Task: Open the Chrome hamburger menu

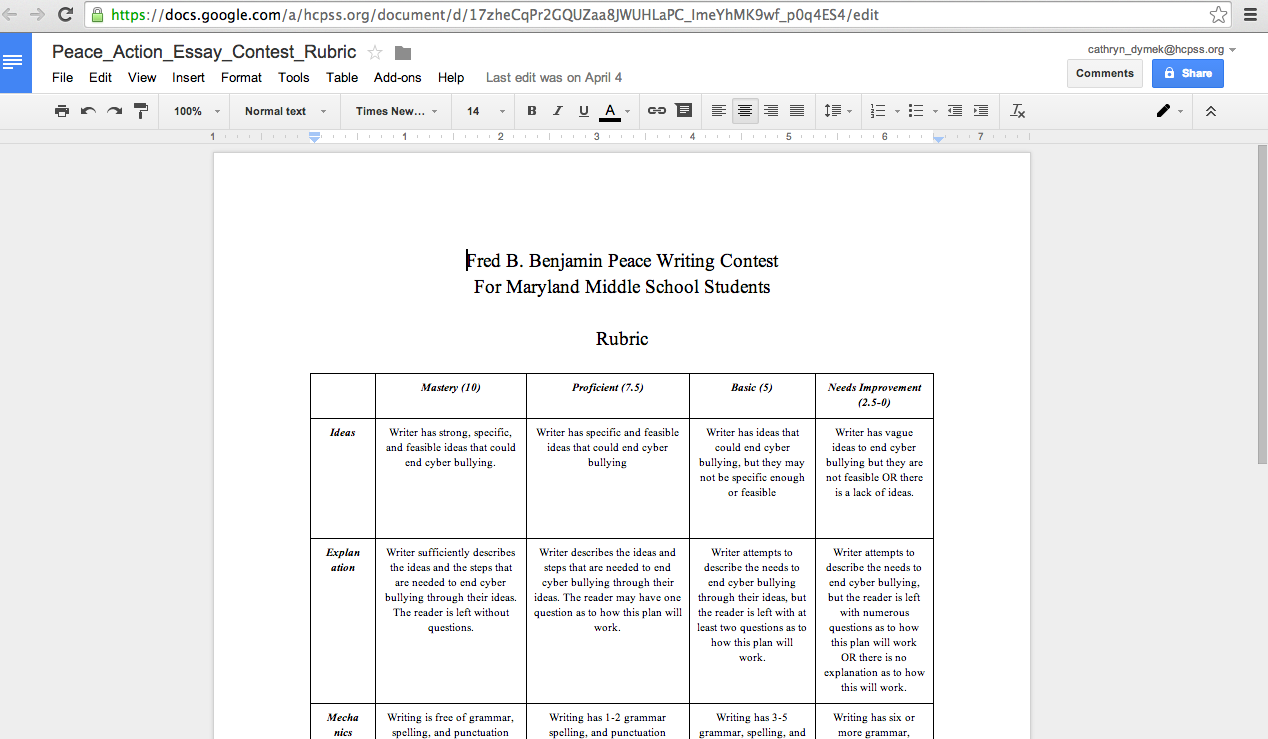Action: pyautogui.click(x=1251, y=15)
